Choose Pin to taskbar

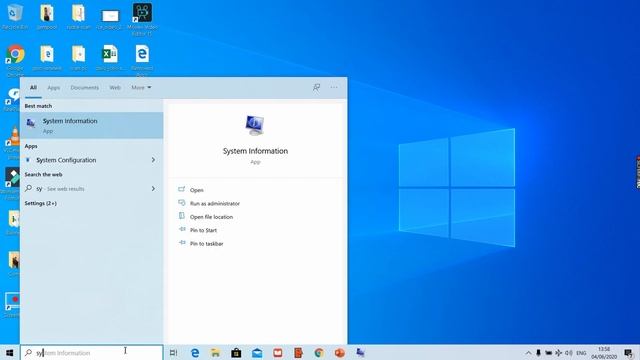point(207,244)
